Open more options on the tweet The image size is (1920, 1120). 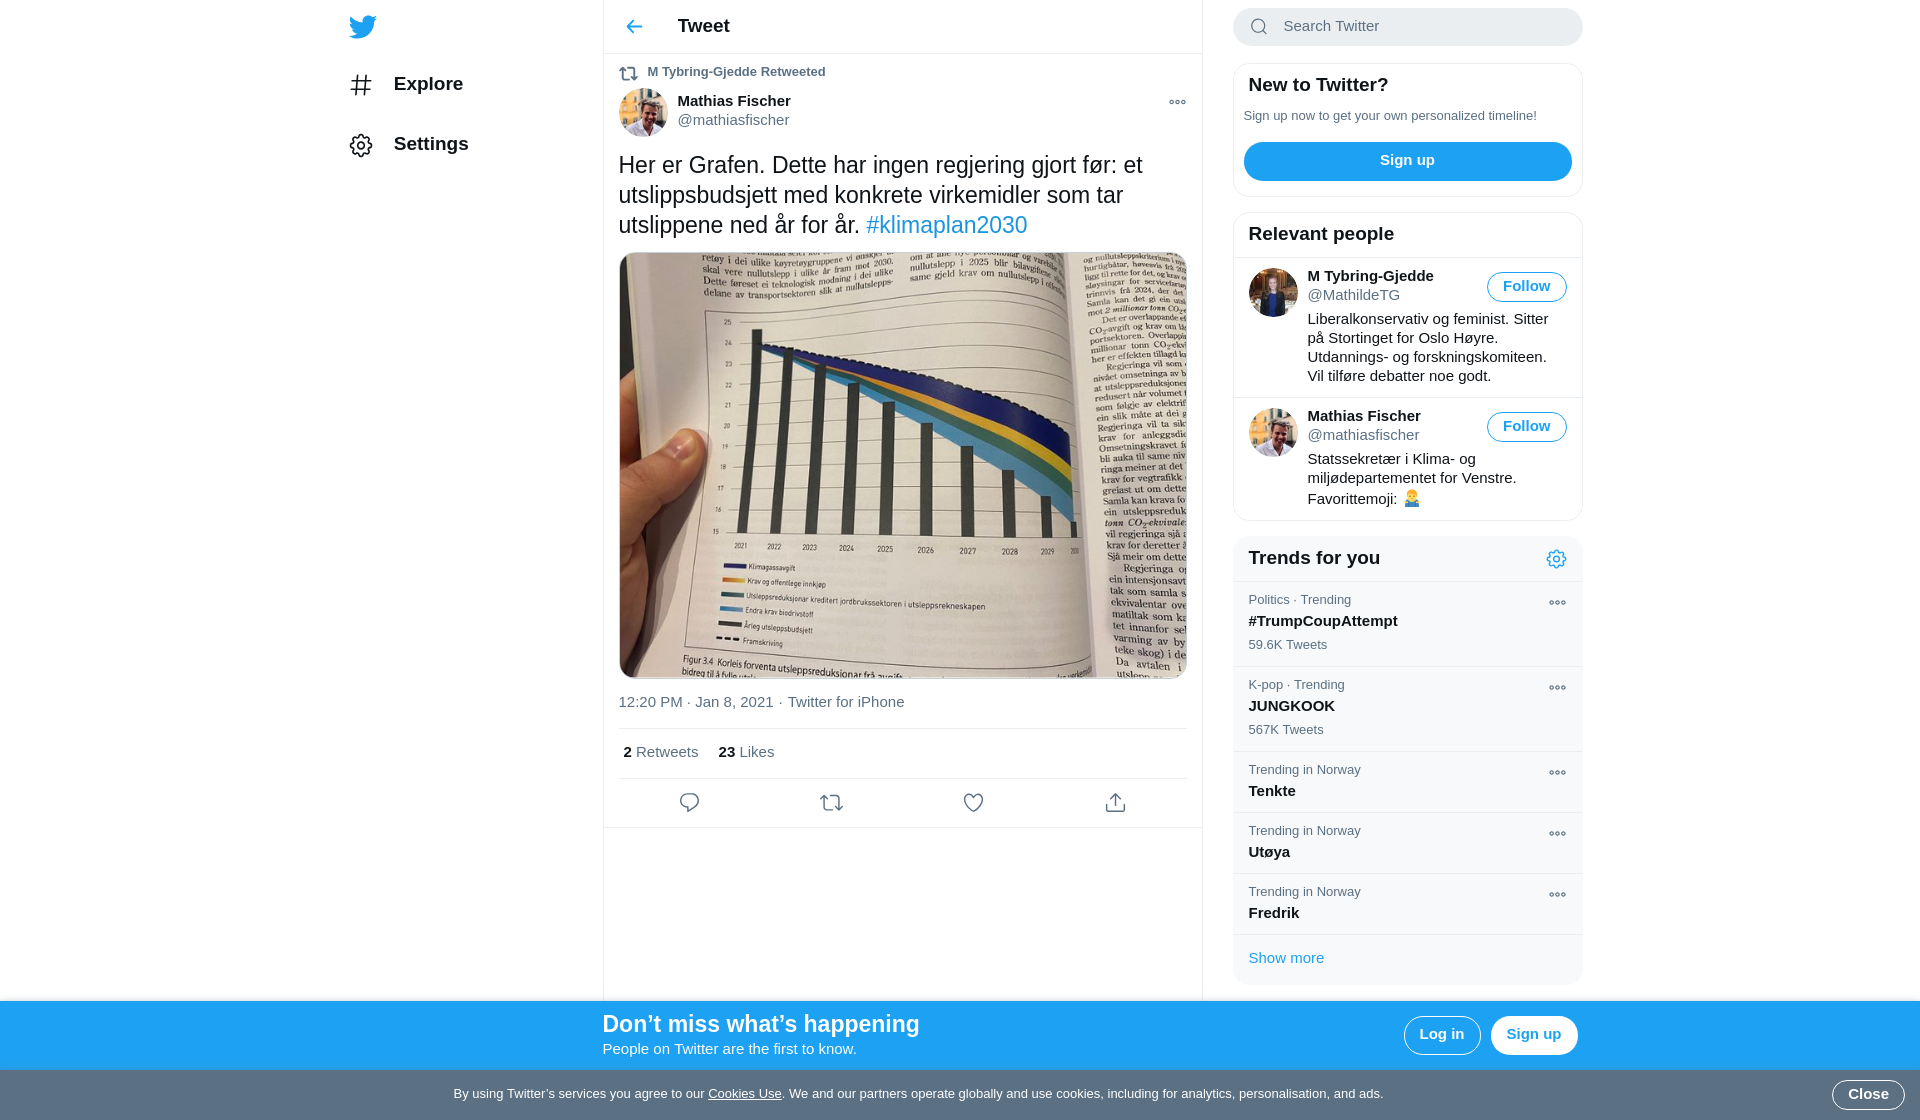[x=1177, y=102]
